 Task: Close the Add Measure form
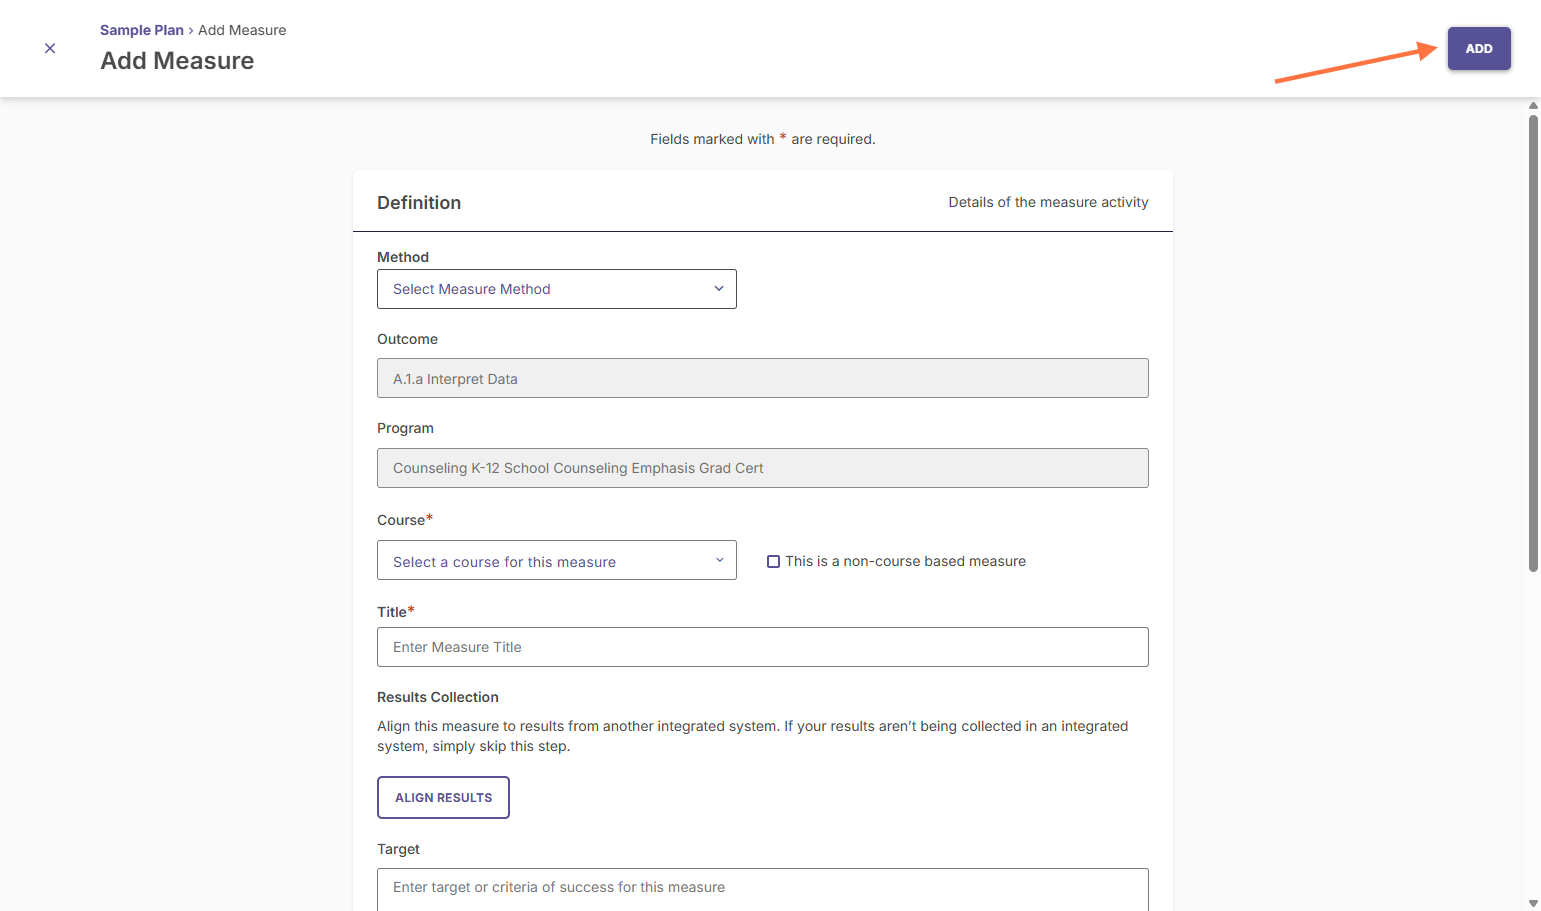click(50, 48)
